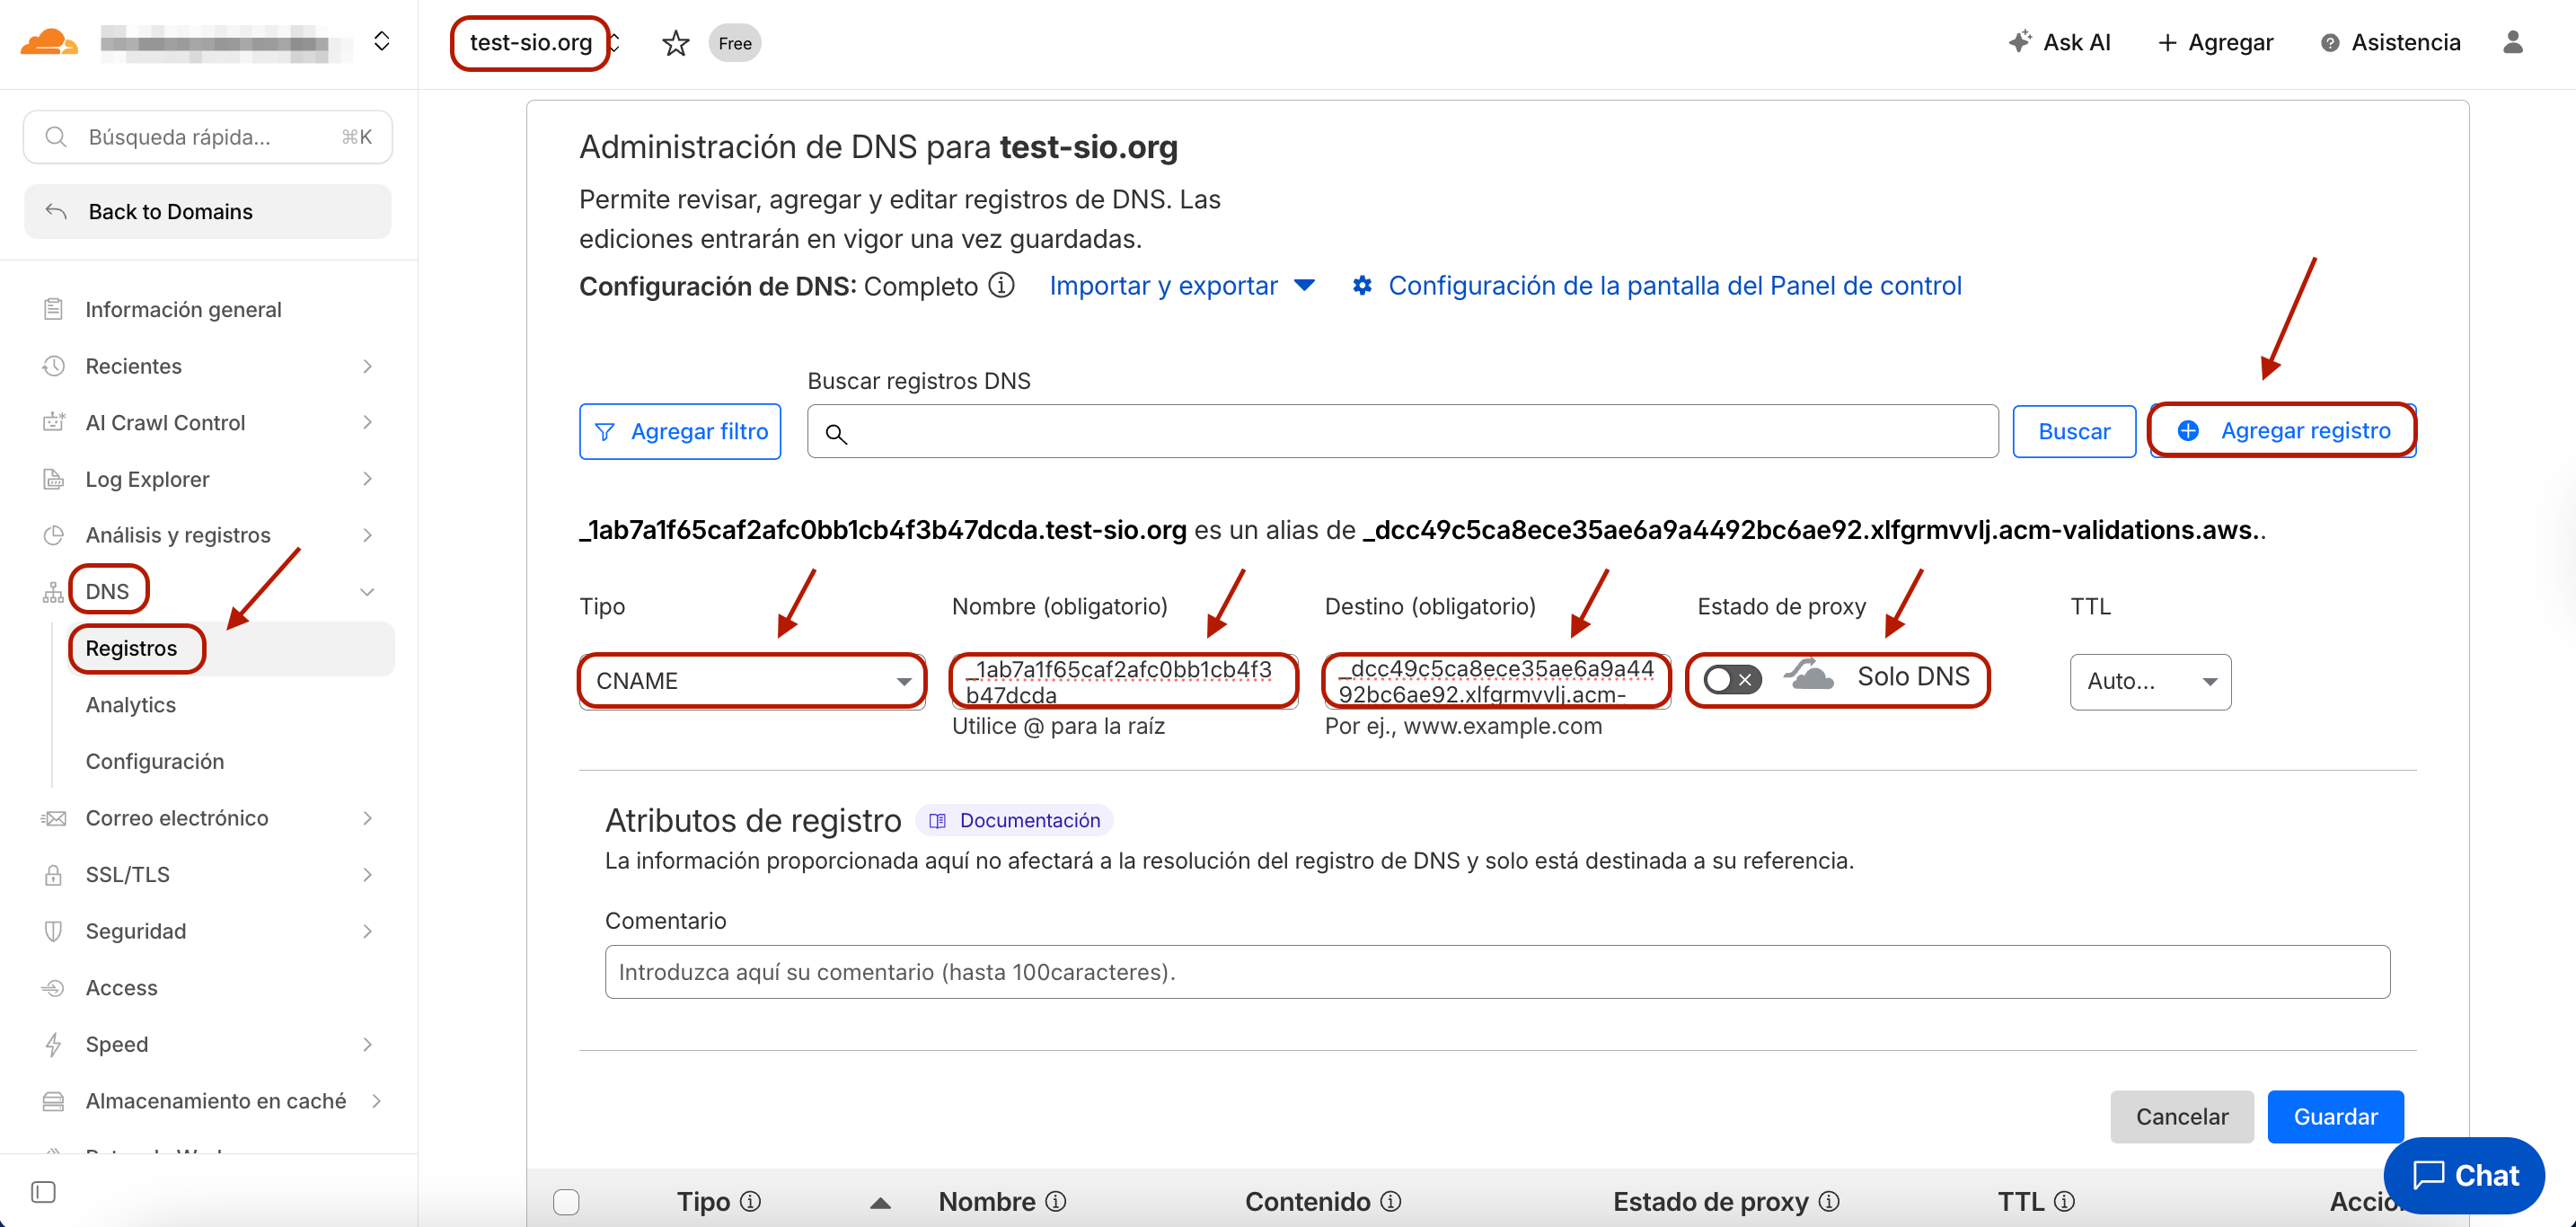Click the Comentario input field
This screenshot has width=2576, height=1227.
click(1496, 972)
